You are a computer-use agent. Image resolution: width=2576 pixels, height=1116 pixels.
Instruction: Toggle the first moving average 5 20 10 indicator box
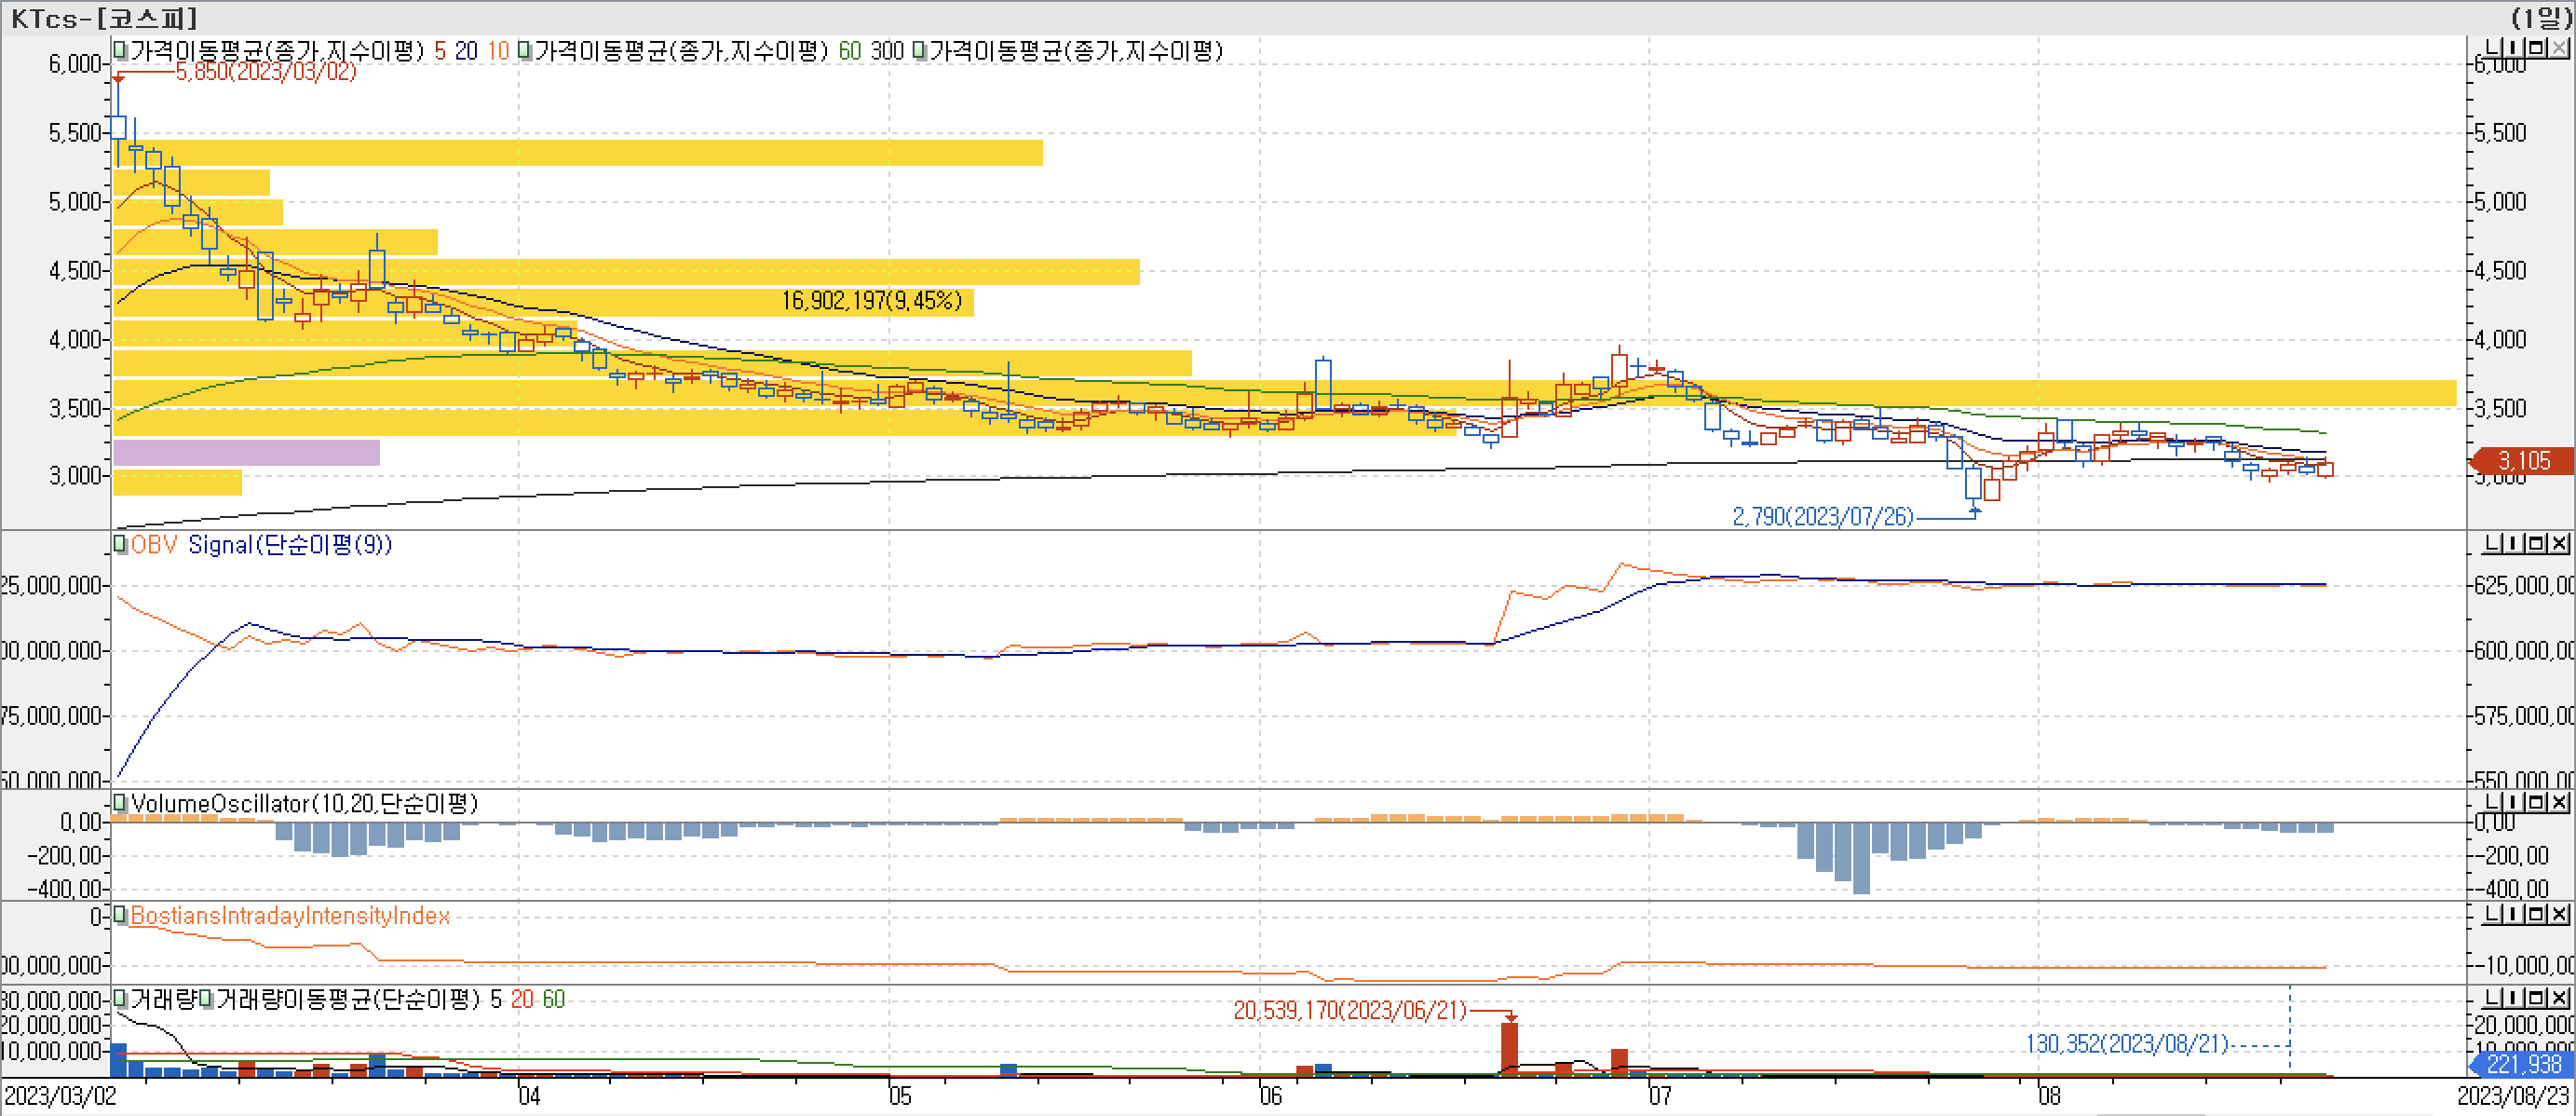(x=120, y=50)
